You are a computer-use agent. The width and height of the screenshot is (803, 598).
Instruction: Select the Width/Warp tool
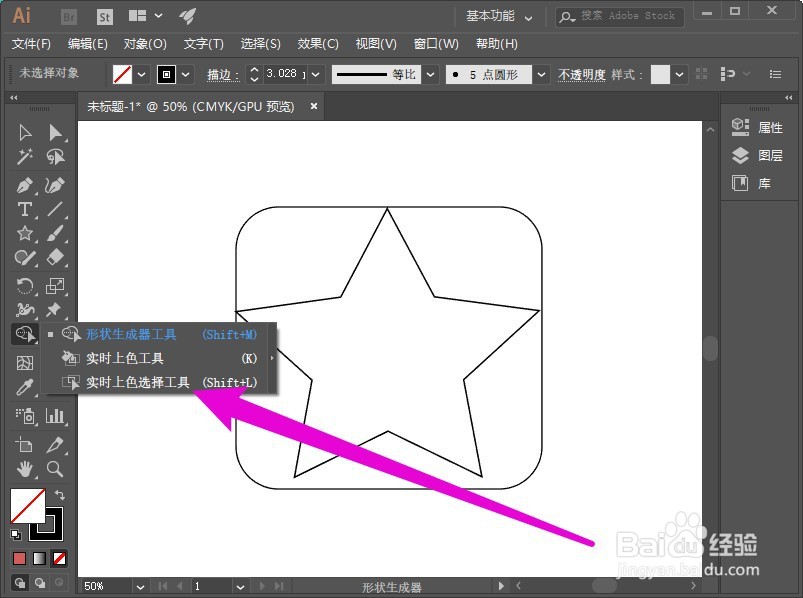[25, 310]
